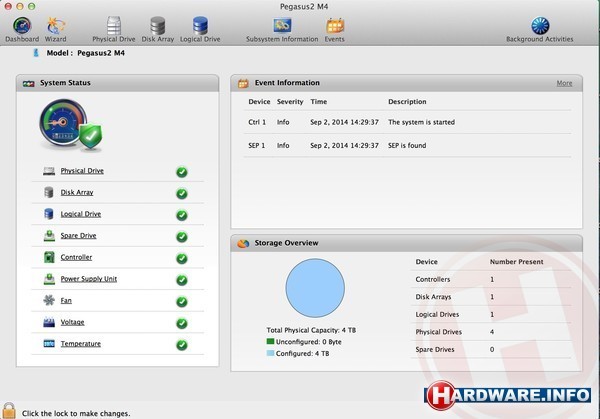Screen dimensions: 600x419
Task: Click the Controllers row in Storage Overview
Action: pos(491,279)
